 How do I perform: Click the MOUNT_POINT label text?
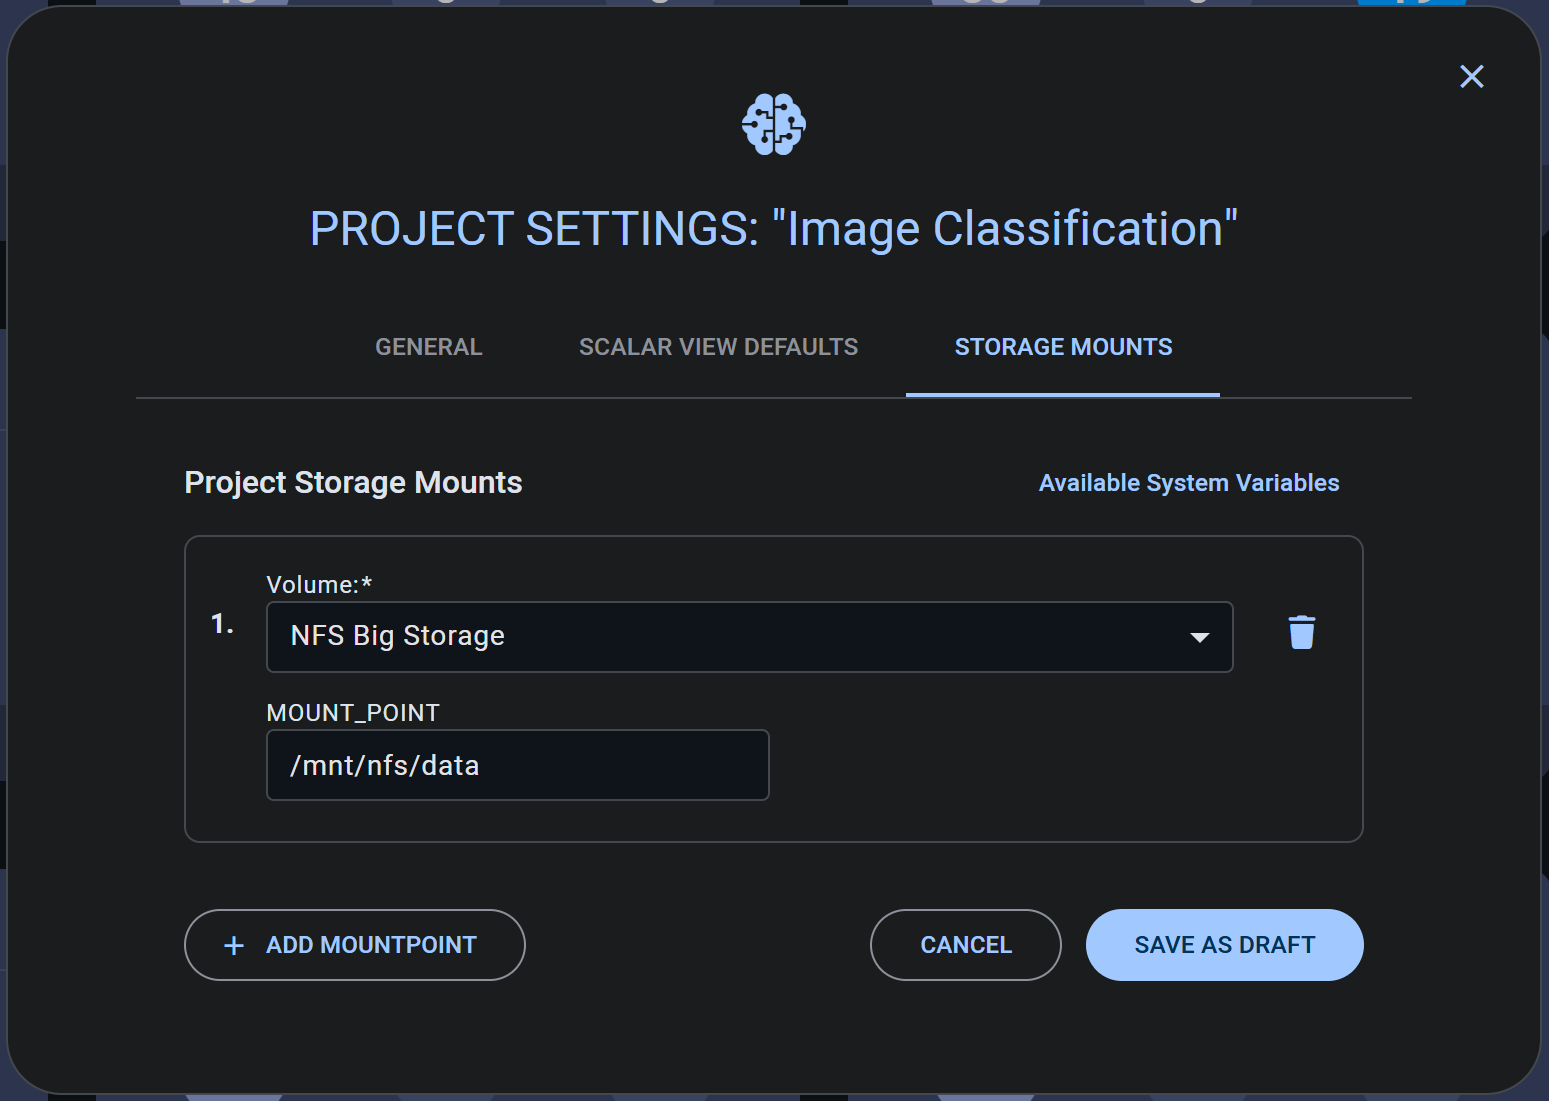353,713
